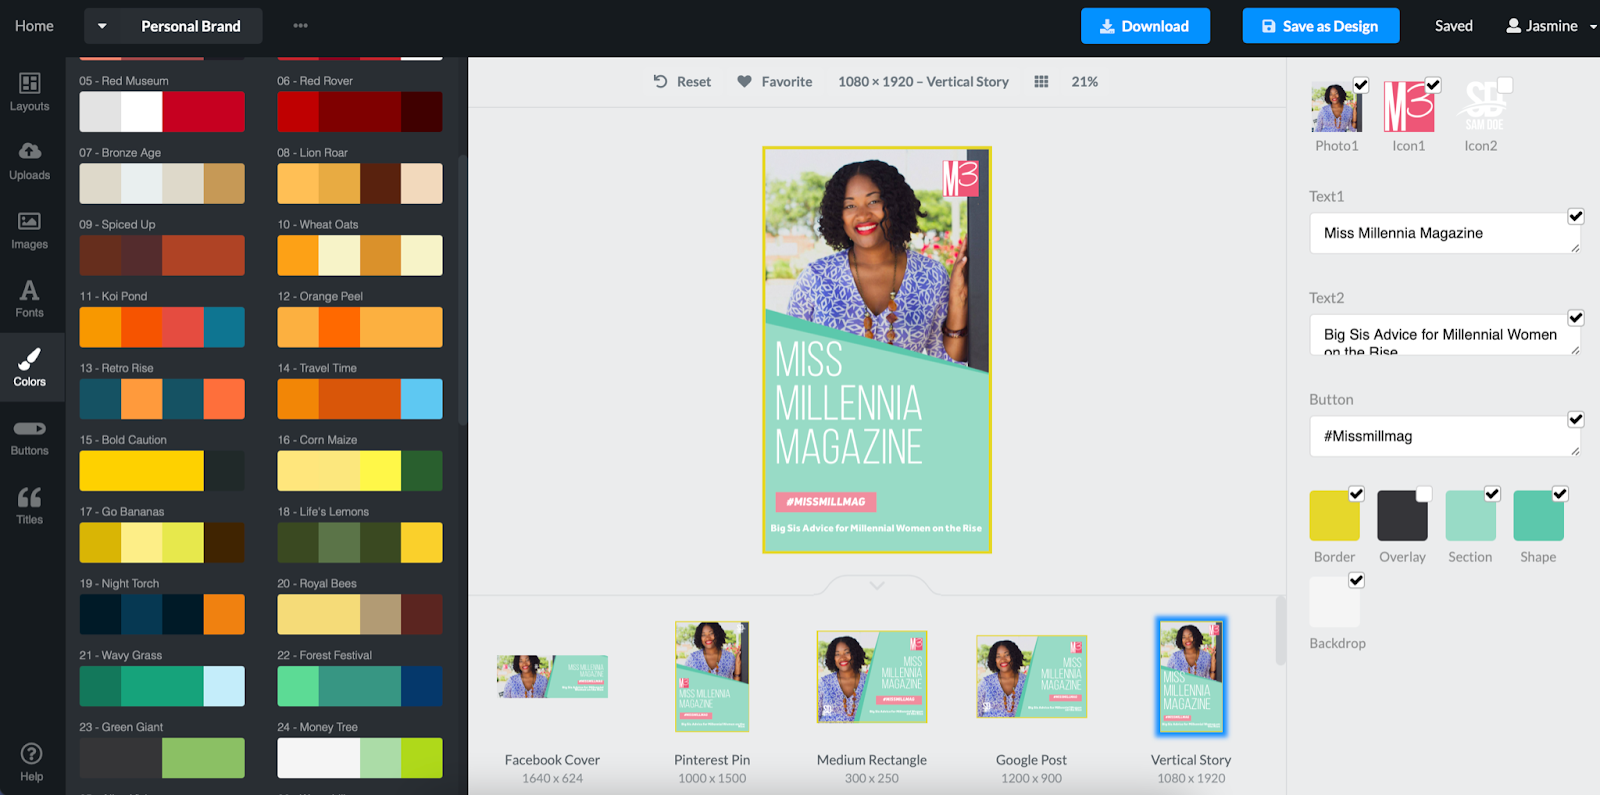This screenshot has width=1600, height=795.
Task: Toggle the Border color checkbox
Action: pyautogui.click(x=1356, y=493)
